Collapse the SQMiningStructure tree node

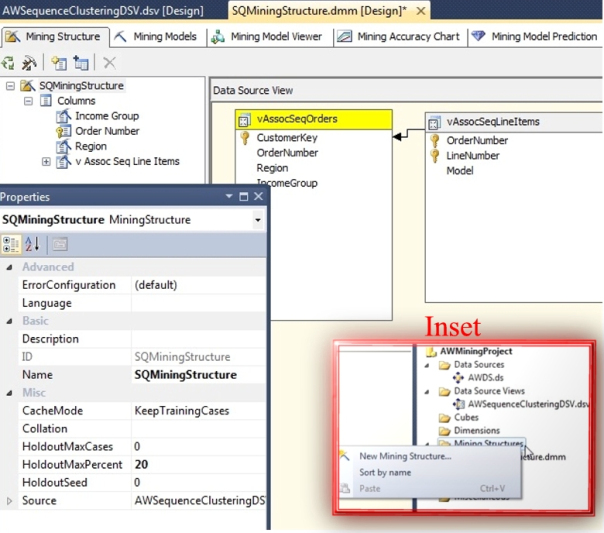point(10,86)
